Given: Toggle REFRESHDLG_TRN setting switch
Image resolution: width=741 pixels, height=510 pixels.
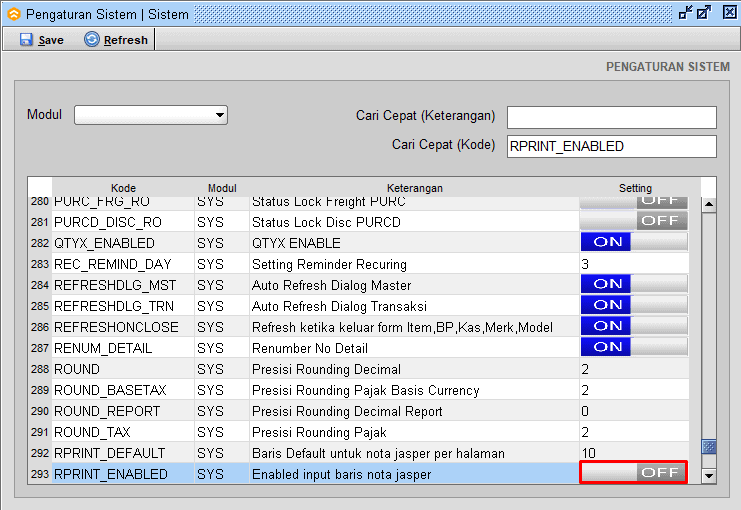Looking at the screenshot, I should pos(634,305).
